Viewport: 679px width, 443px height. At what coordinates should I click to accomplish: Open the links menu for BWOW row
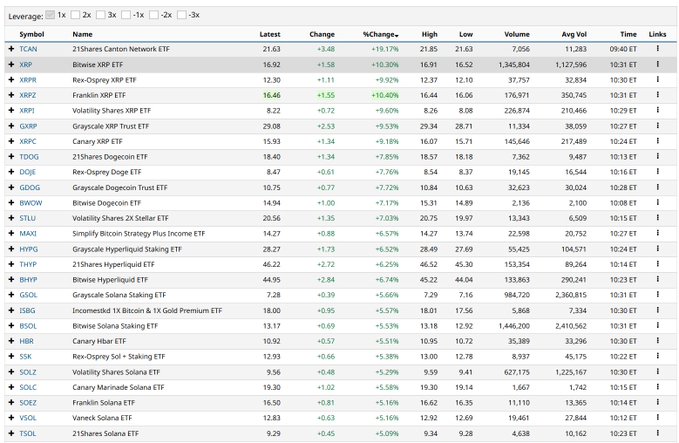[x=657, y=202]
